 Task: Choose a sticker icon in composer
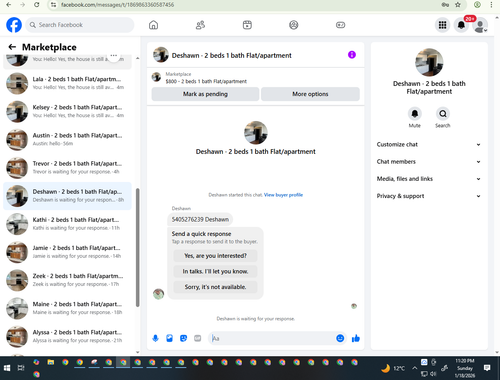183,338
